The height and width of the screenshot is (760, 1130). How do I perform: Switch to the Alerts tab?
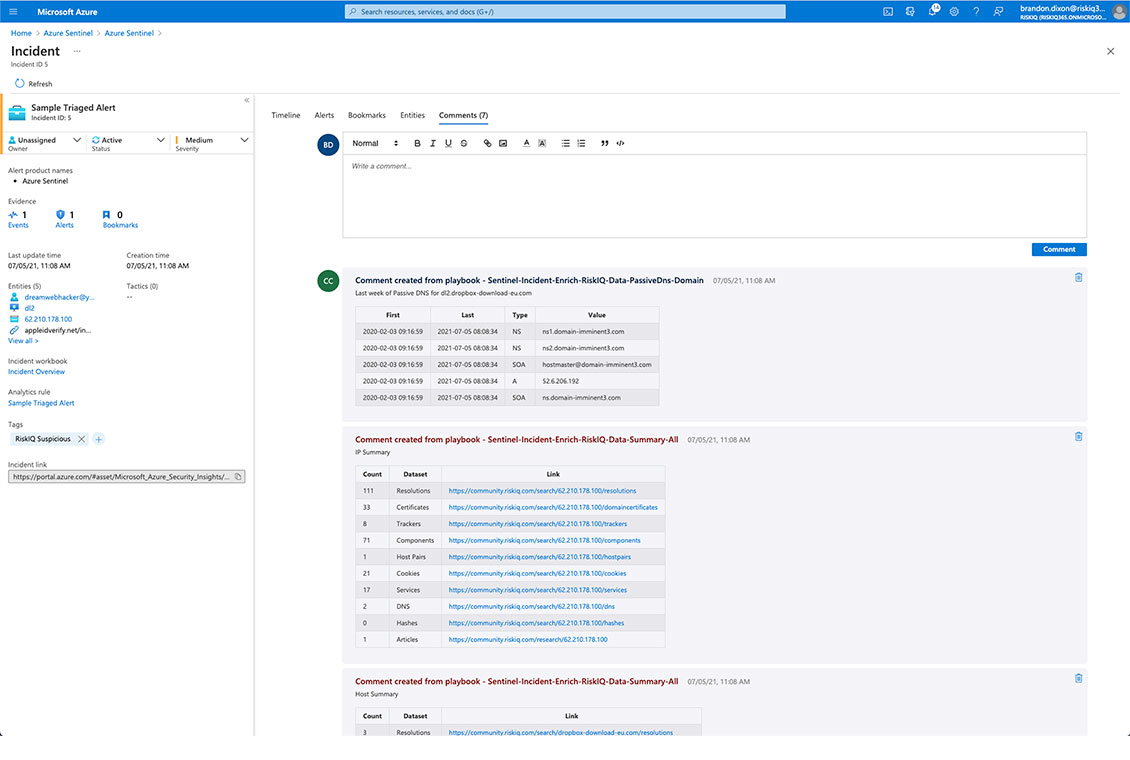click(x=324, y=115)
